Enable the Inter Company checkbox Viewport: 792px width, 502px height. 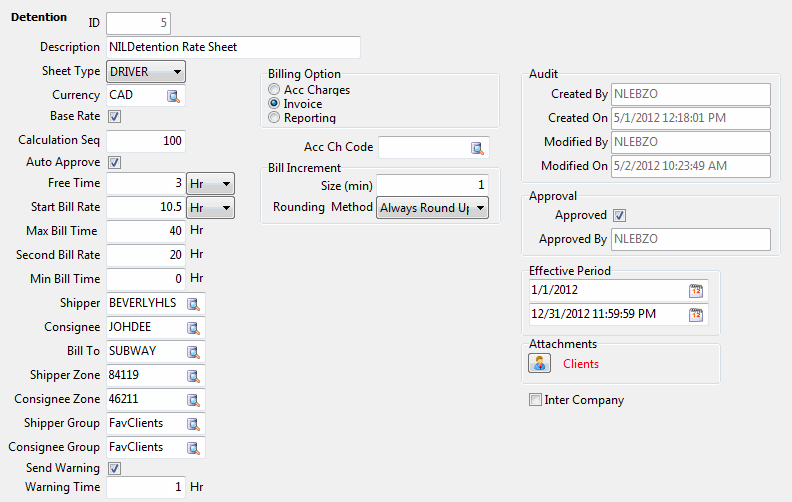tap(535, 401)
